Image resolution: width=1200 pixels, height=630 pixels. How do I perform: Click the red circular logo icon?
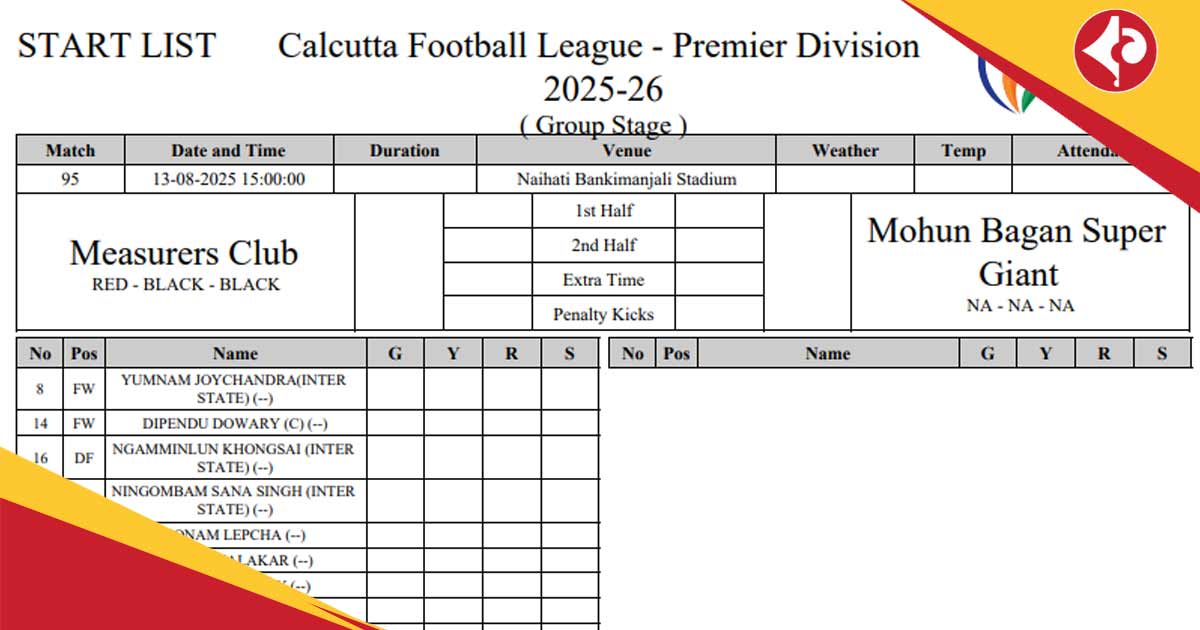click(1116, 51)
